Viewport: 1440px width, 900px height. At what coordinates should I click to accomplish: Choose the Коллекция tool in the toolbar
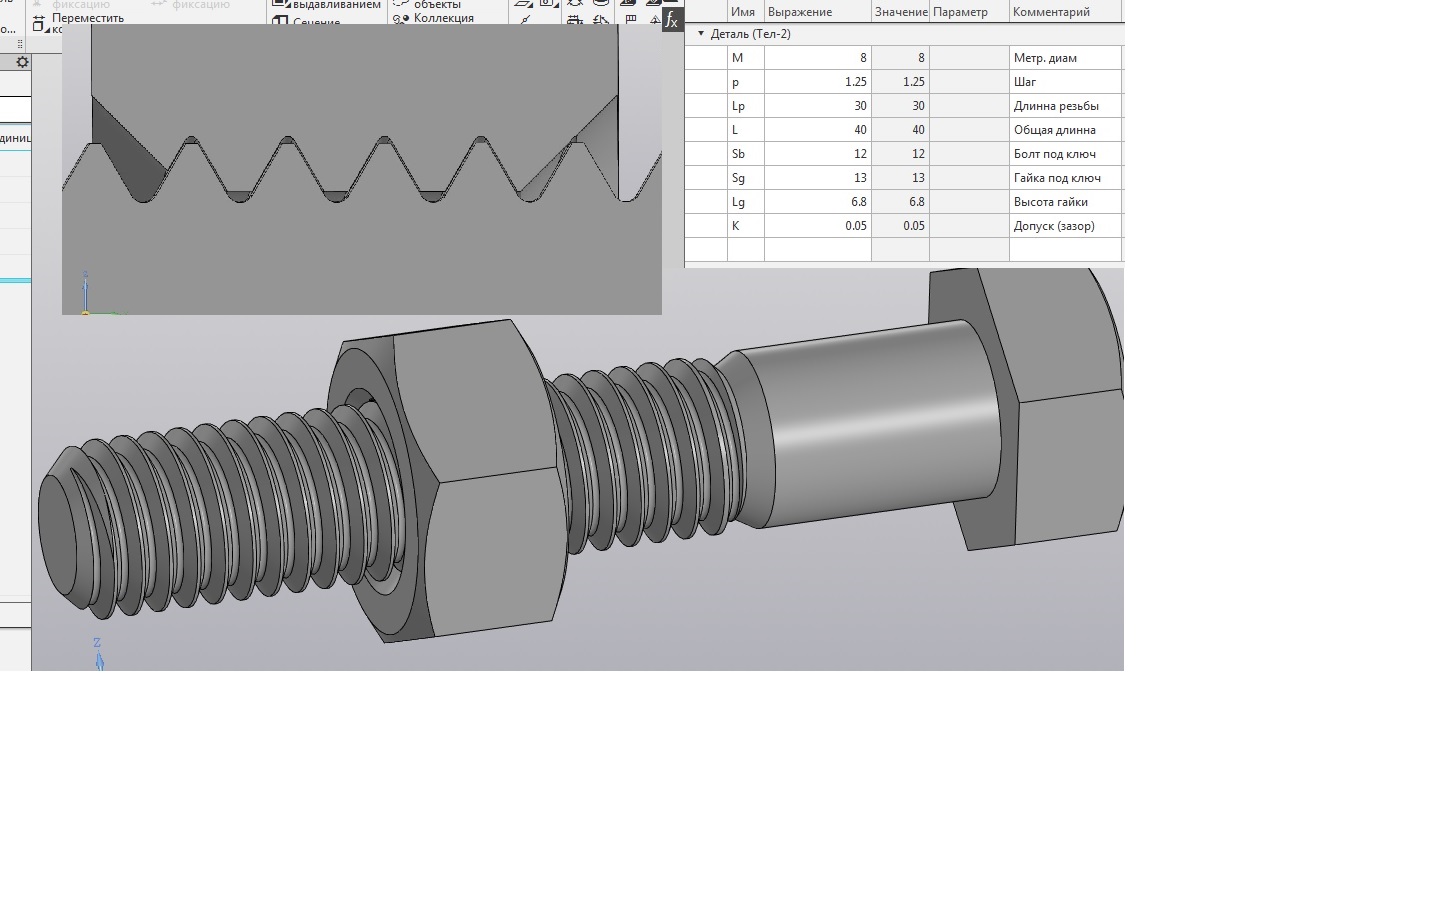(x=434, y=18)
